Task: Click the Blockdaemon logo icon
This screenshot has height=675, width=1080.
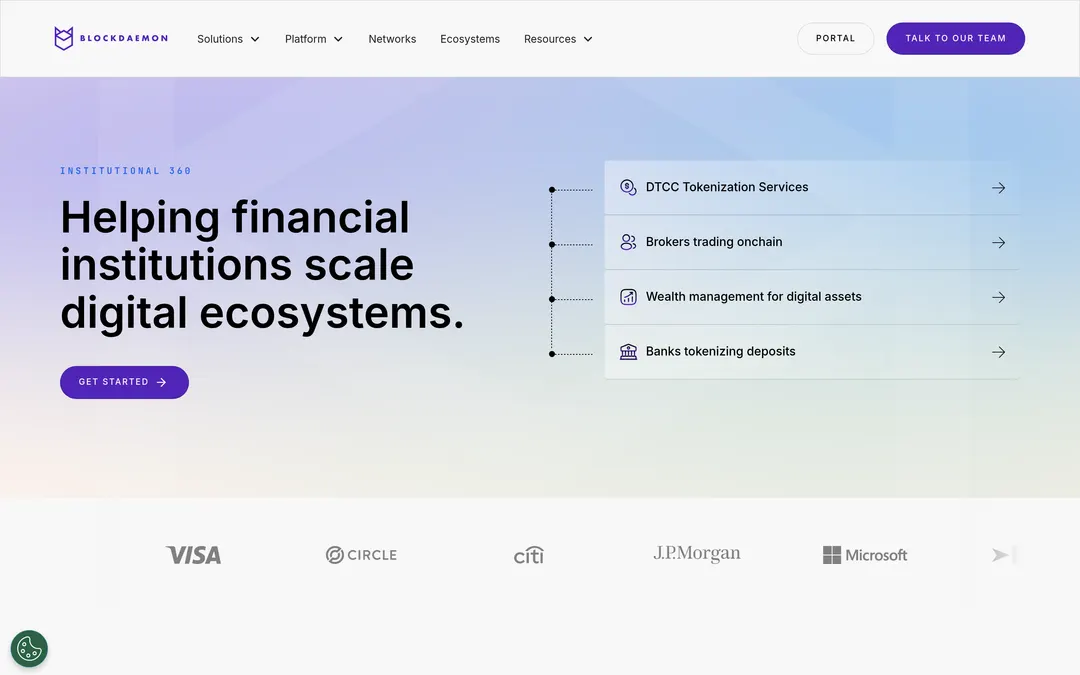Action: pos(63,39)
